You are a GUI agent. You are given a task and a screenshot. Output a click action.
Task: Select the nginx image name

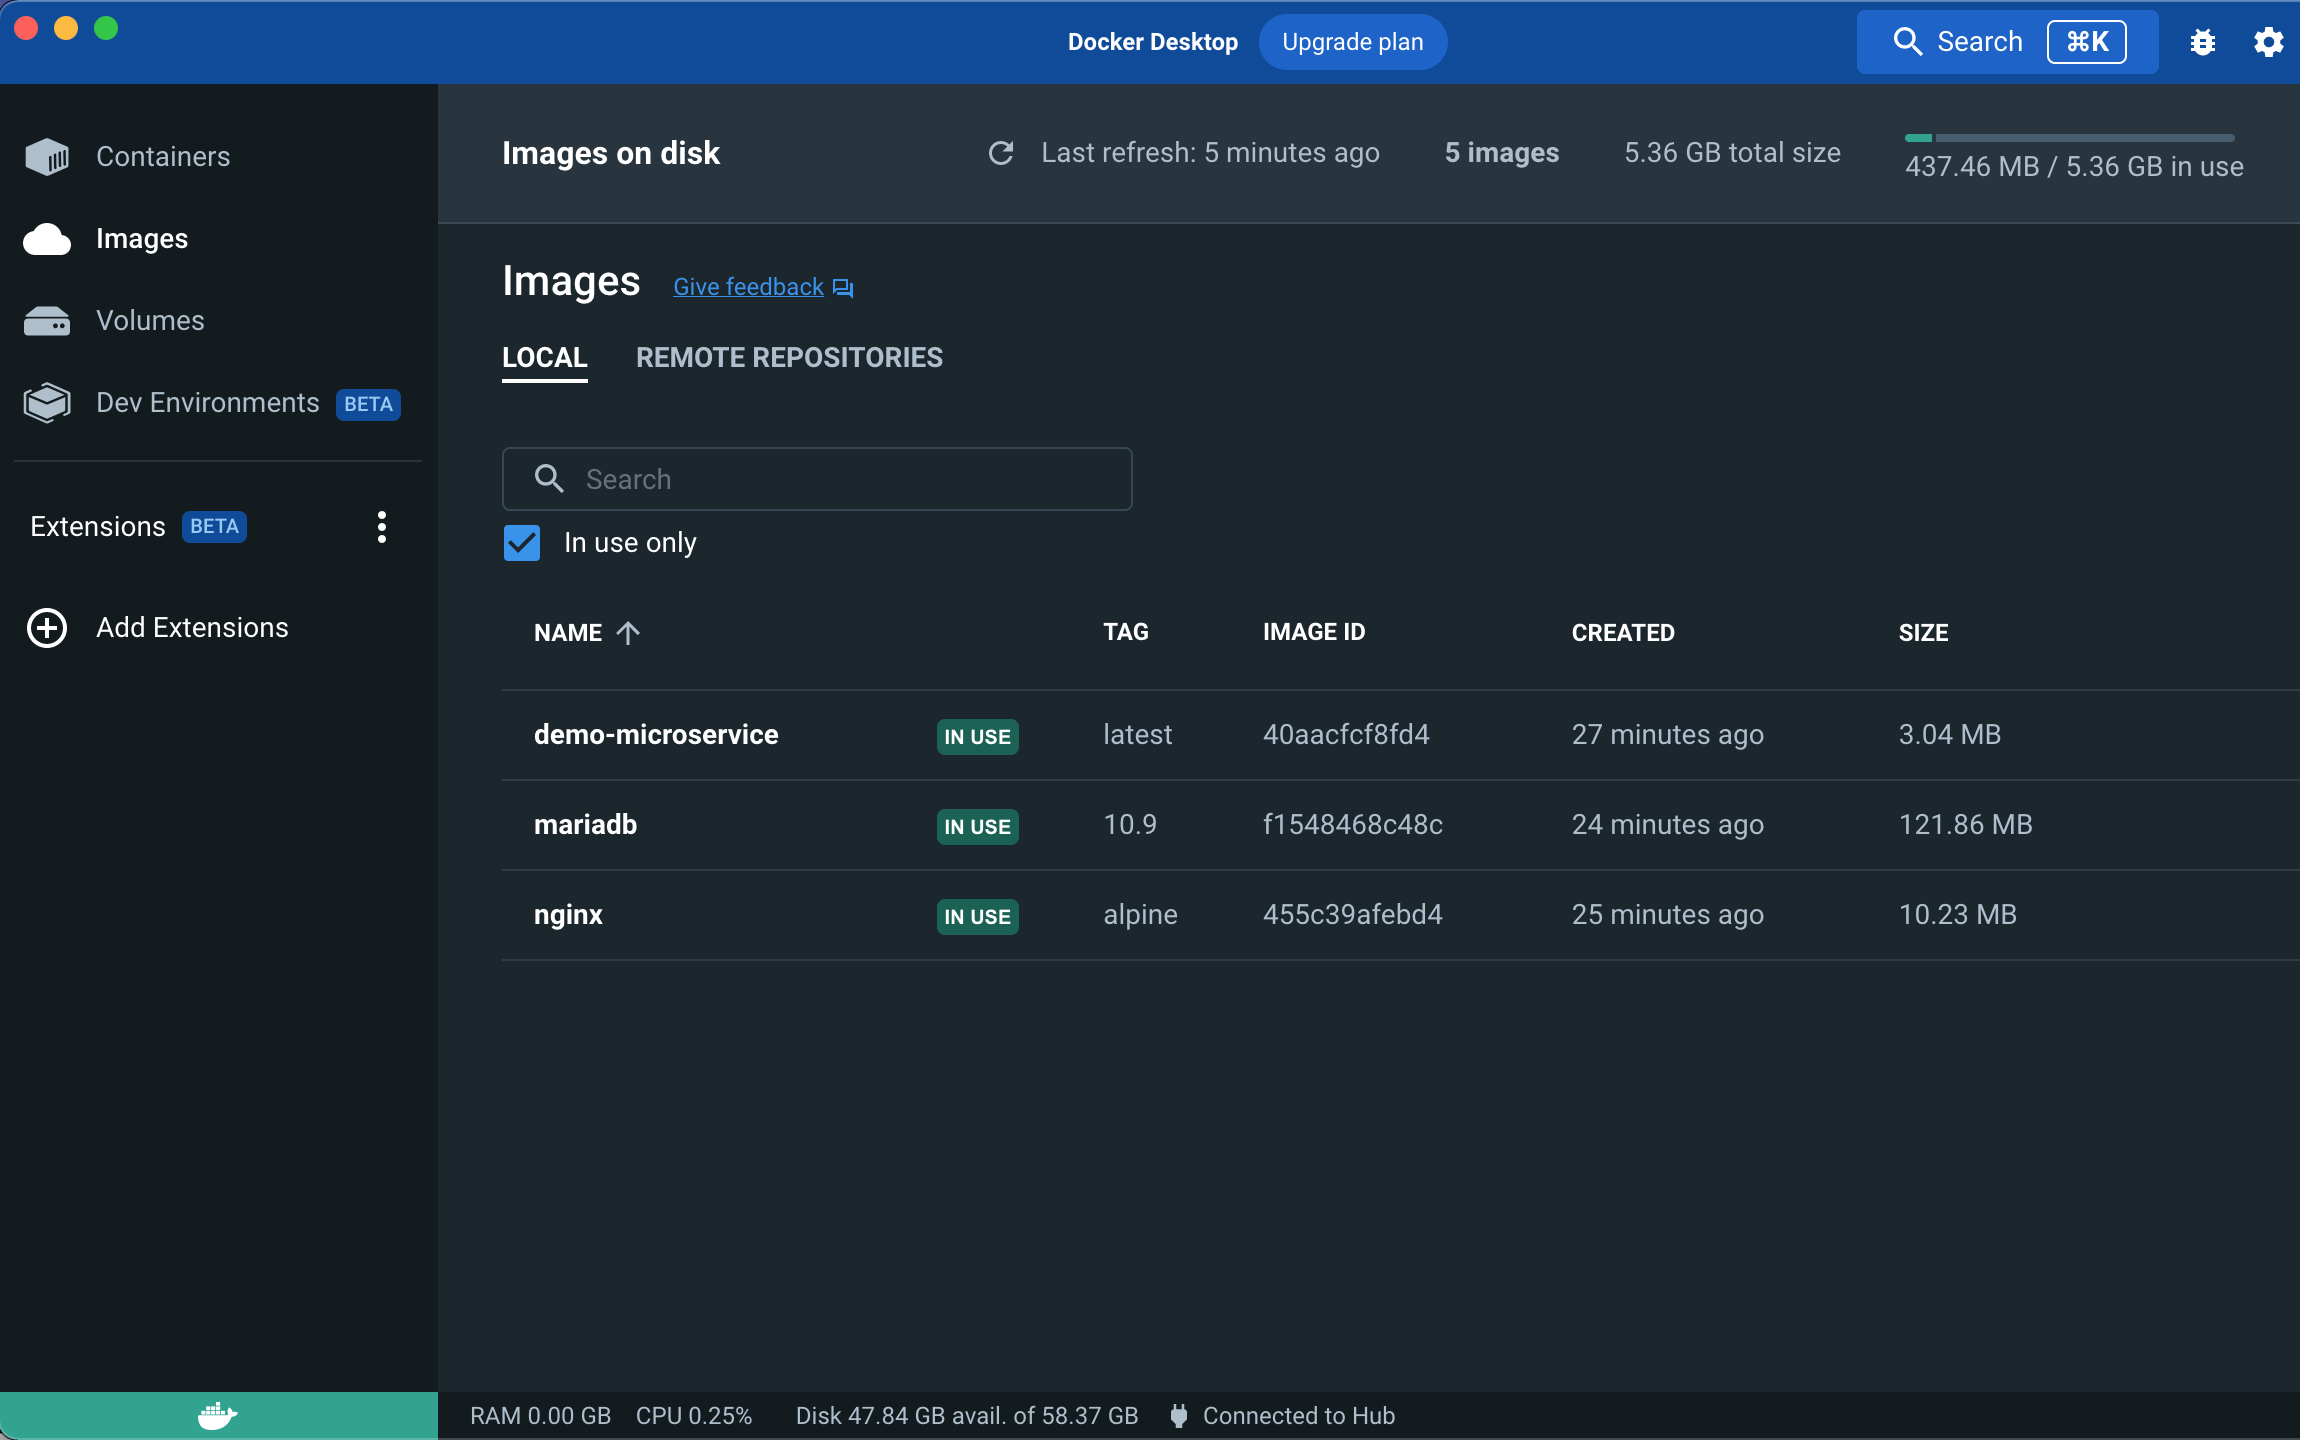coord(568,915)
